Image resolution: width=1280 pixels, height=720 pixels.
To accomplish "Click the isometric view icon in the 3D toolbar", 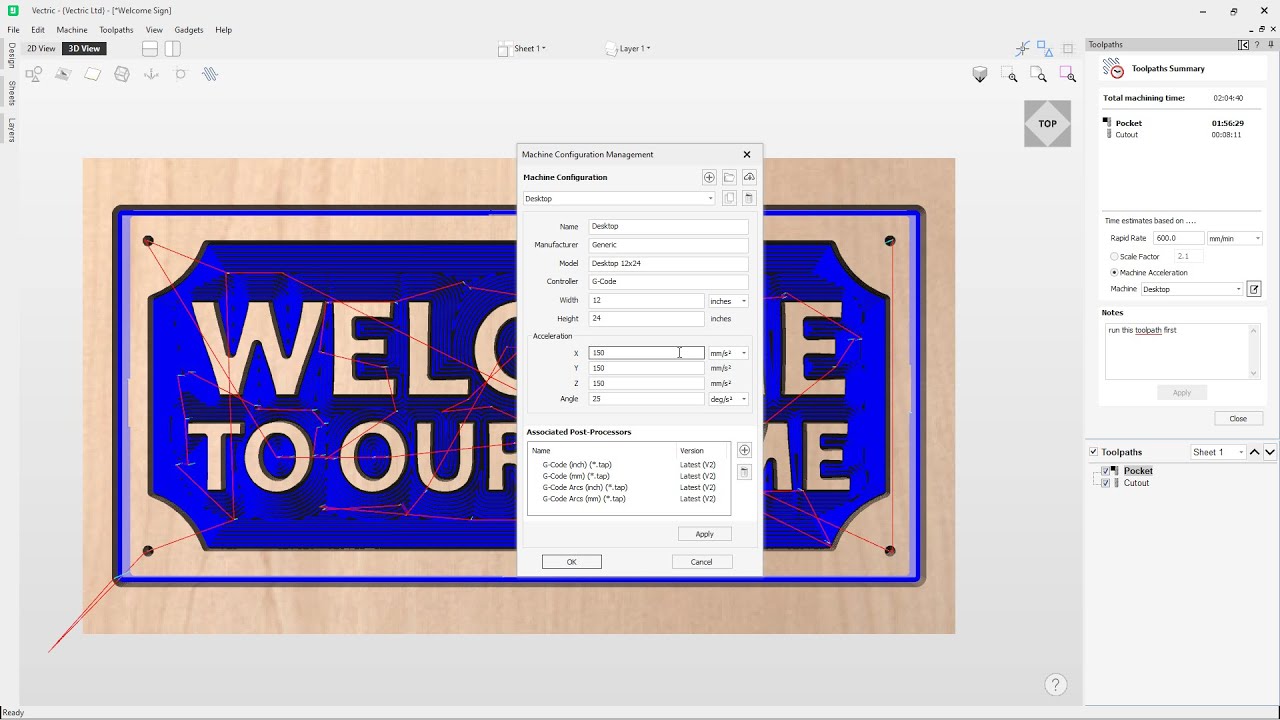I will [122, 74].
